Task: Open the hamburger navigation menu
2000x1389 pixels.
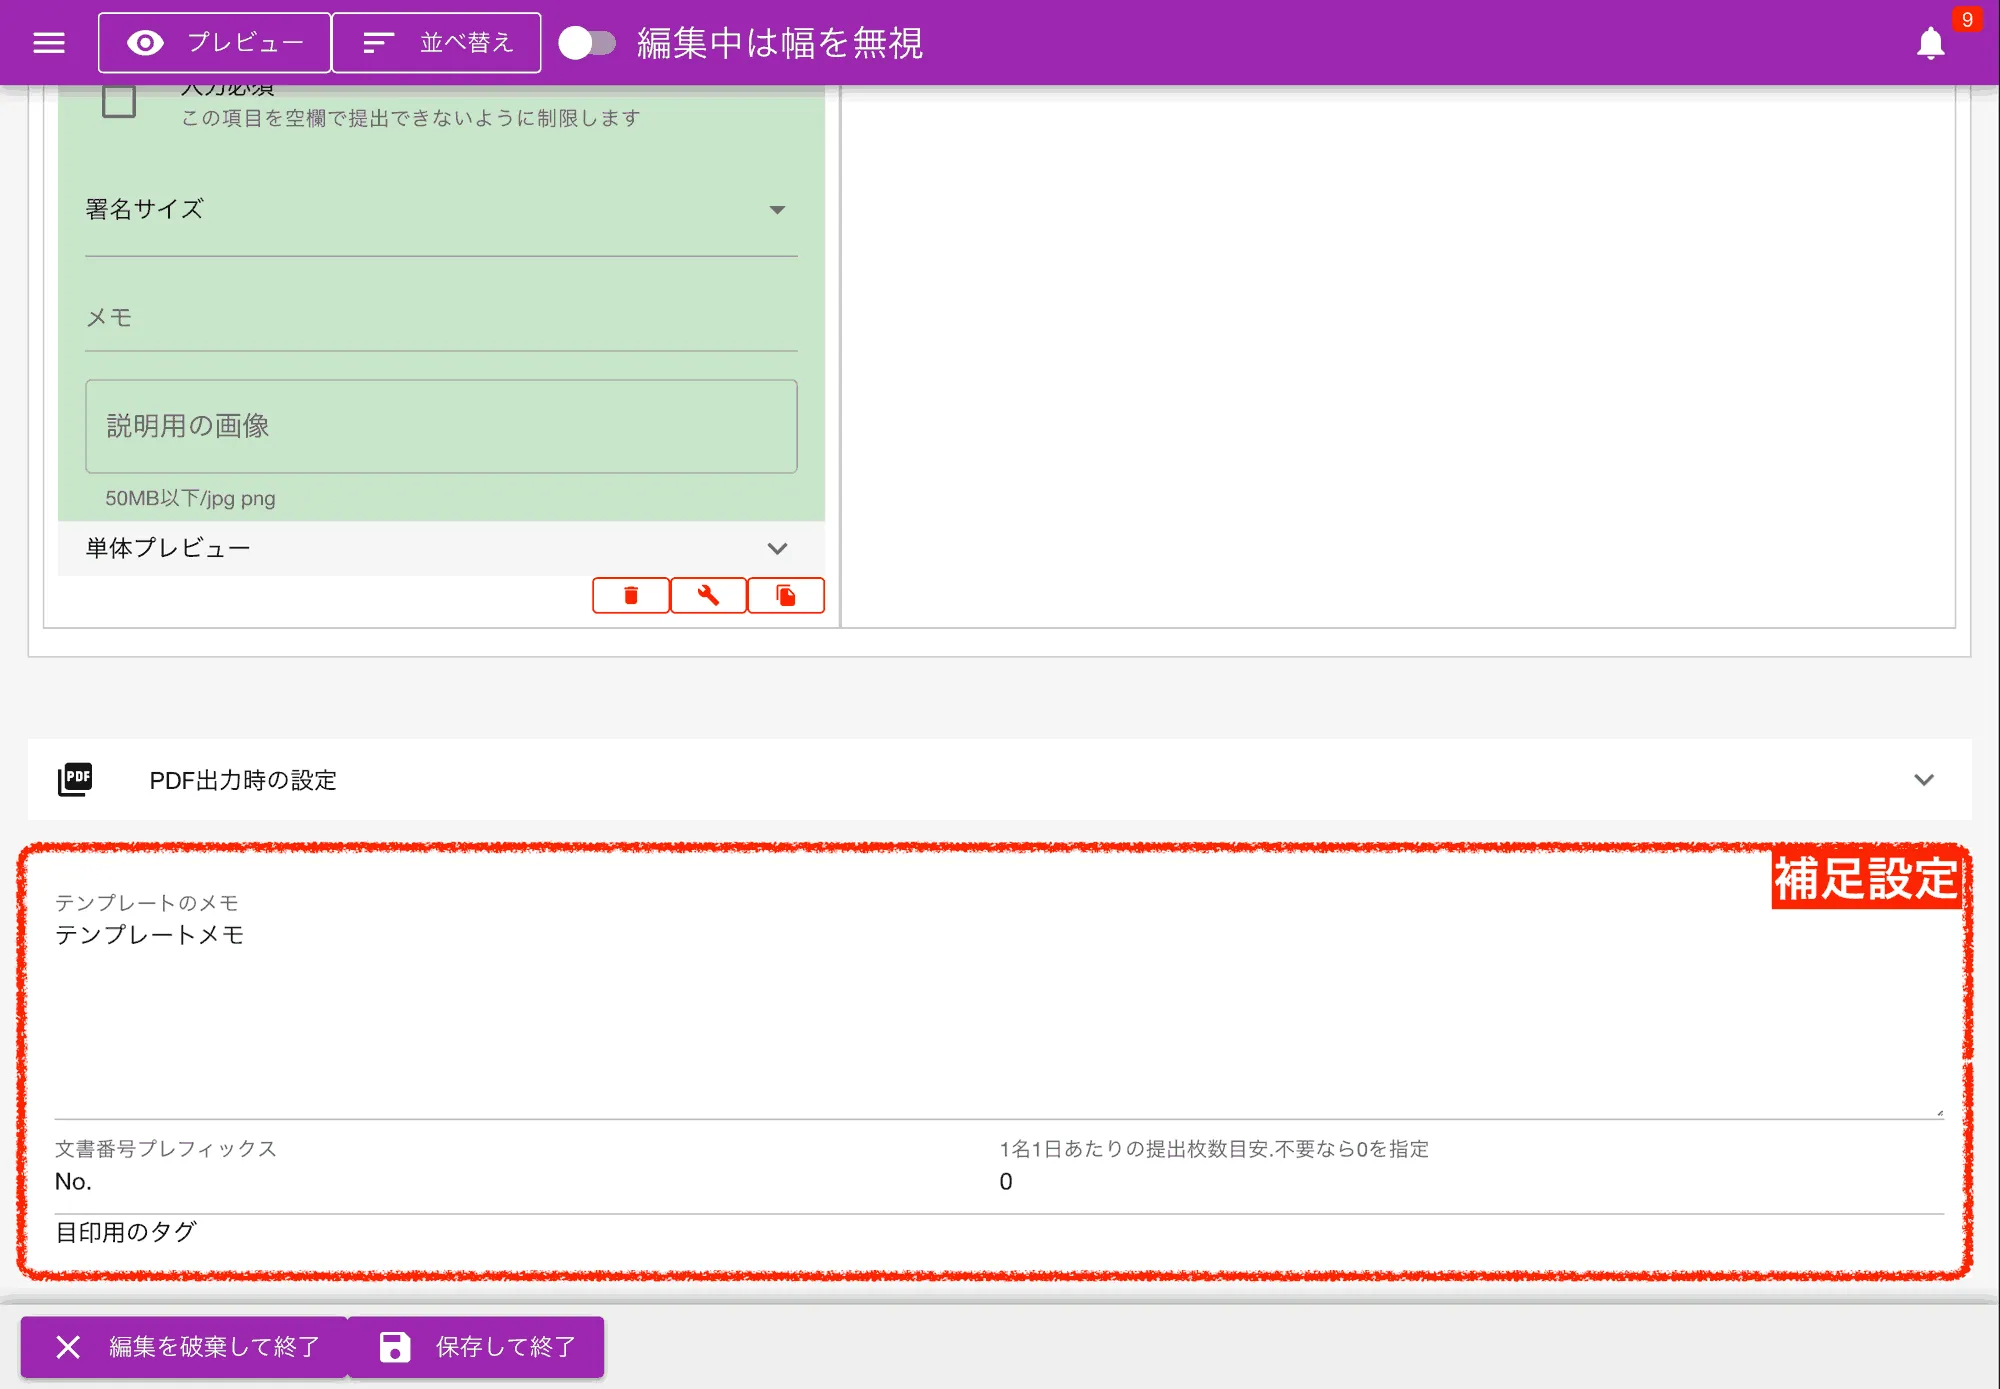Action: coord(48,43)
